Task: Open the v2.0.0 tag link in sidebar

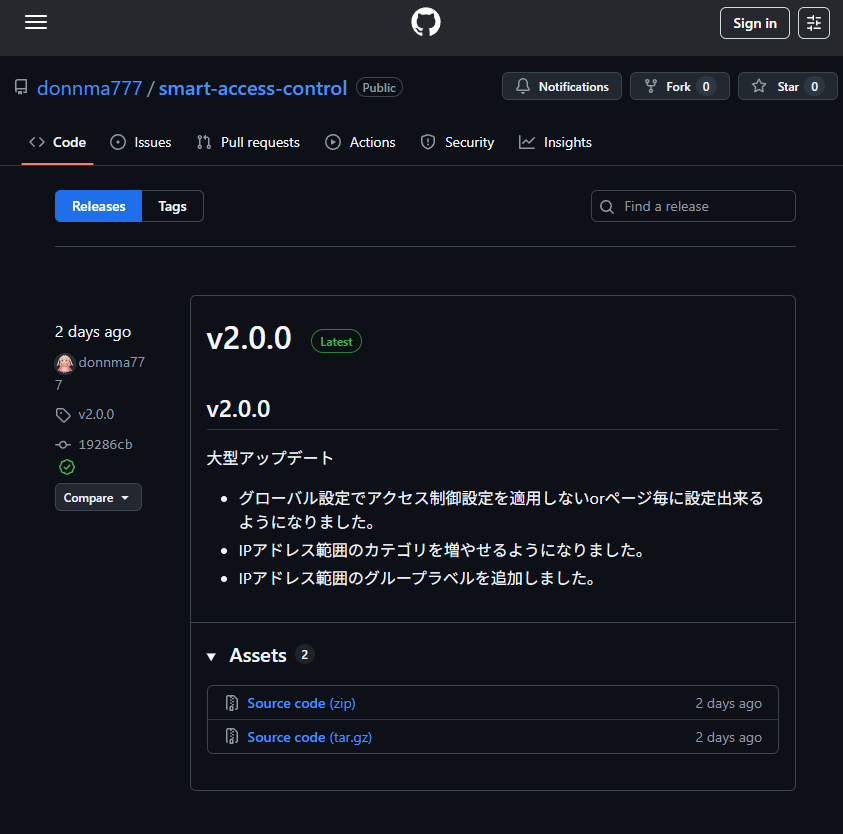Action: click(x=96, y=414)
